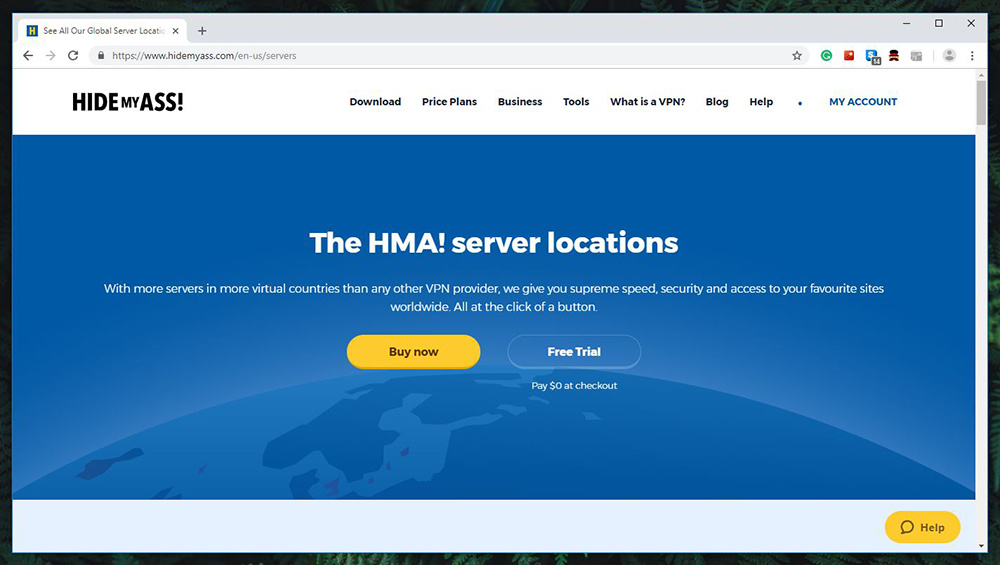Go back using the browser back arrow
This screenshot has height=565, width=1000.
pyautogui.click(x=28, y=55)
